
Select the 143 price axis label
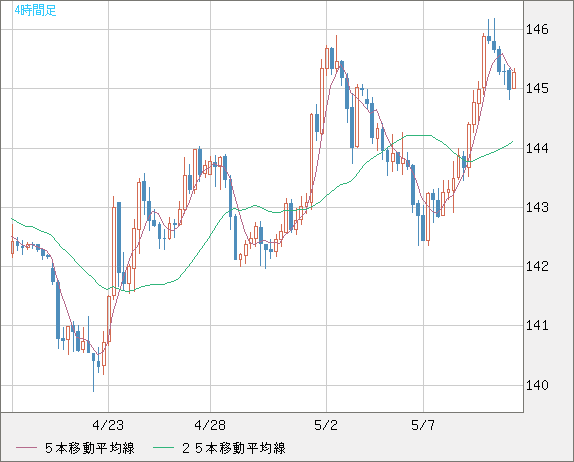pyautogui.click(x=537, y=207)
